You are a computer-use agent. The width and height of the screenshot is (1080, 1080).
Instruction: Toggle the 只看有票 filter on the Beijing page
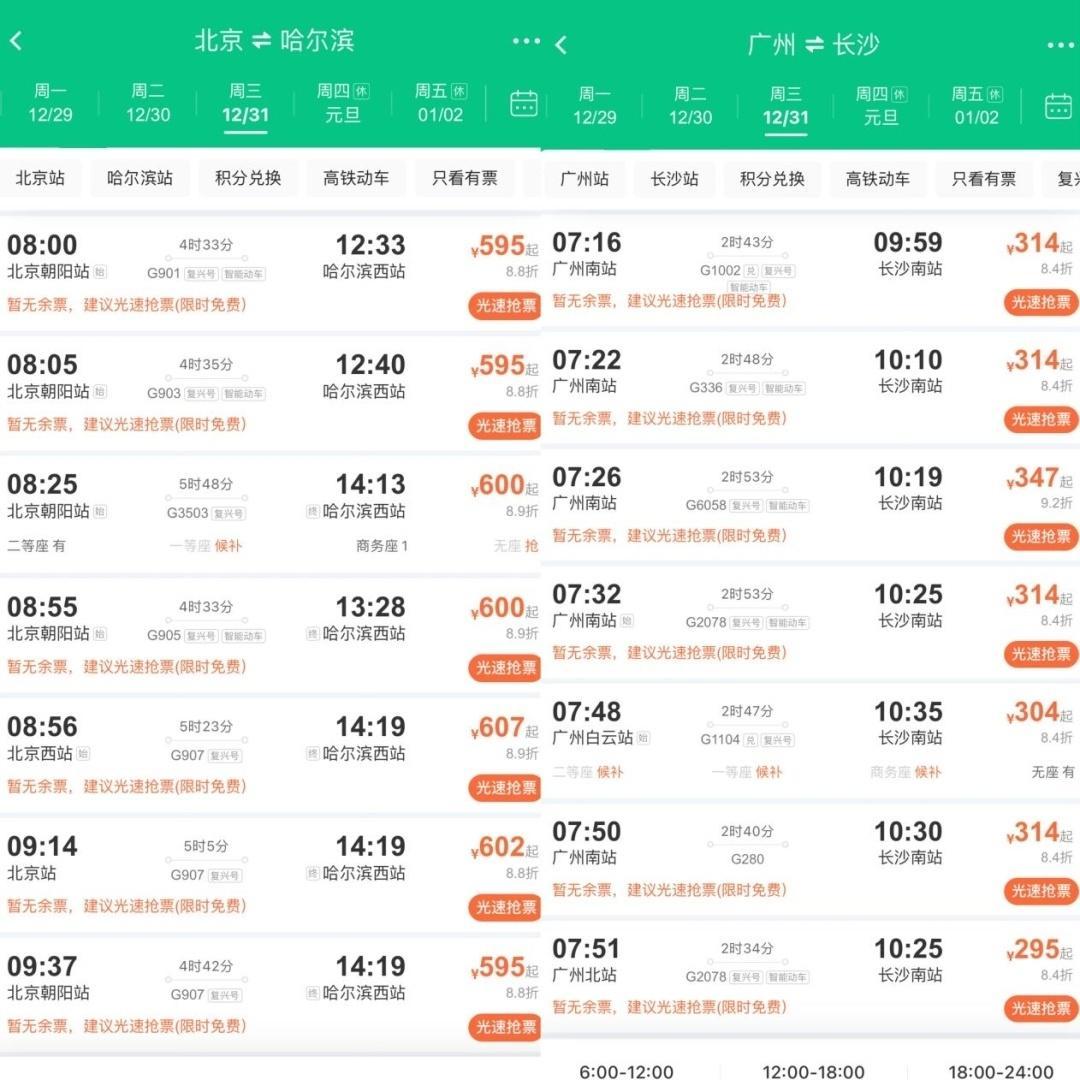pyautogui.click(x=464, y=178)
